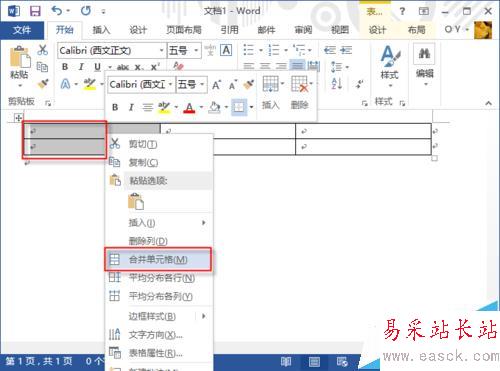Click text effects A icon in ribbon
This screenshot has width=500, height=371.
[x=65, y=84]
